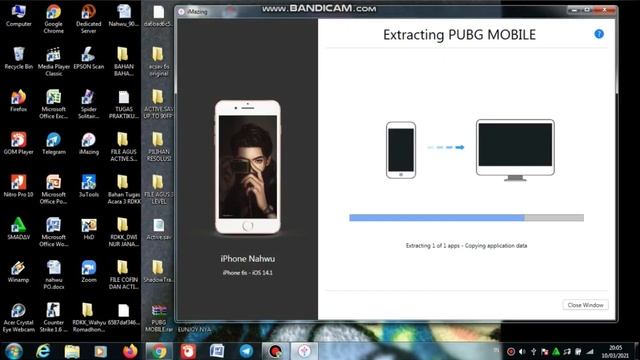The image size is (640, 360).
Task: Click the iPhone Nahwu device image
Action: point(248,167)
